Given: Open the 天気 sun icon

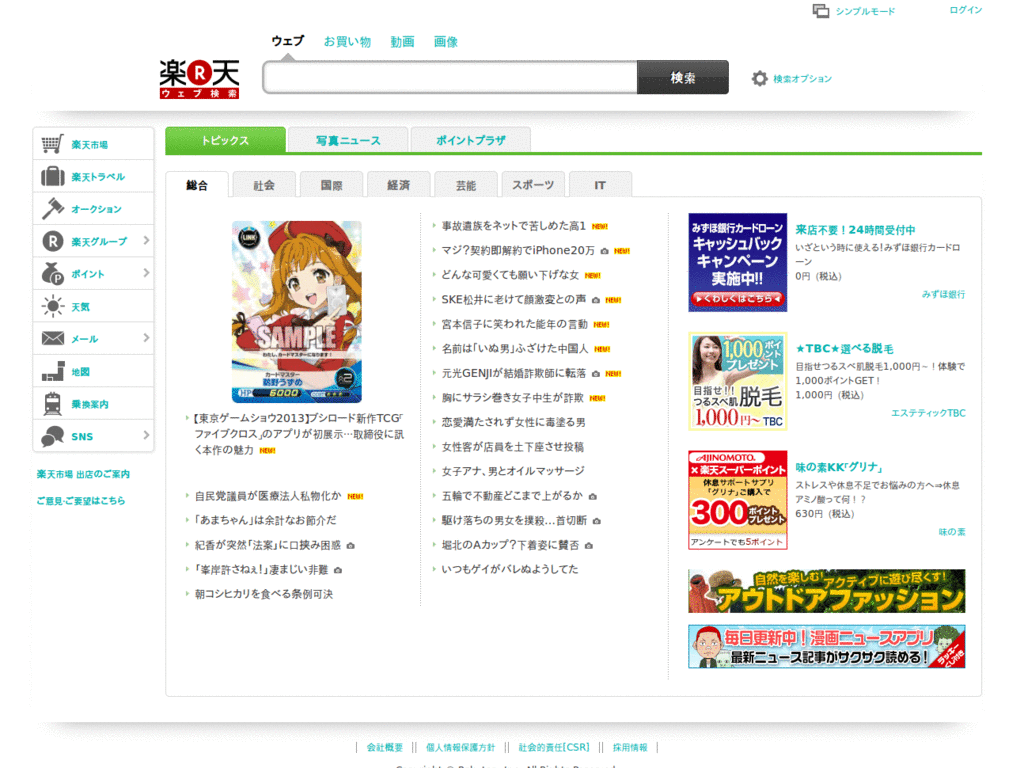Looking at the screenshot, I should click(x=52, y=306).
